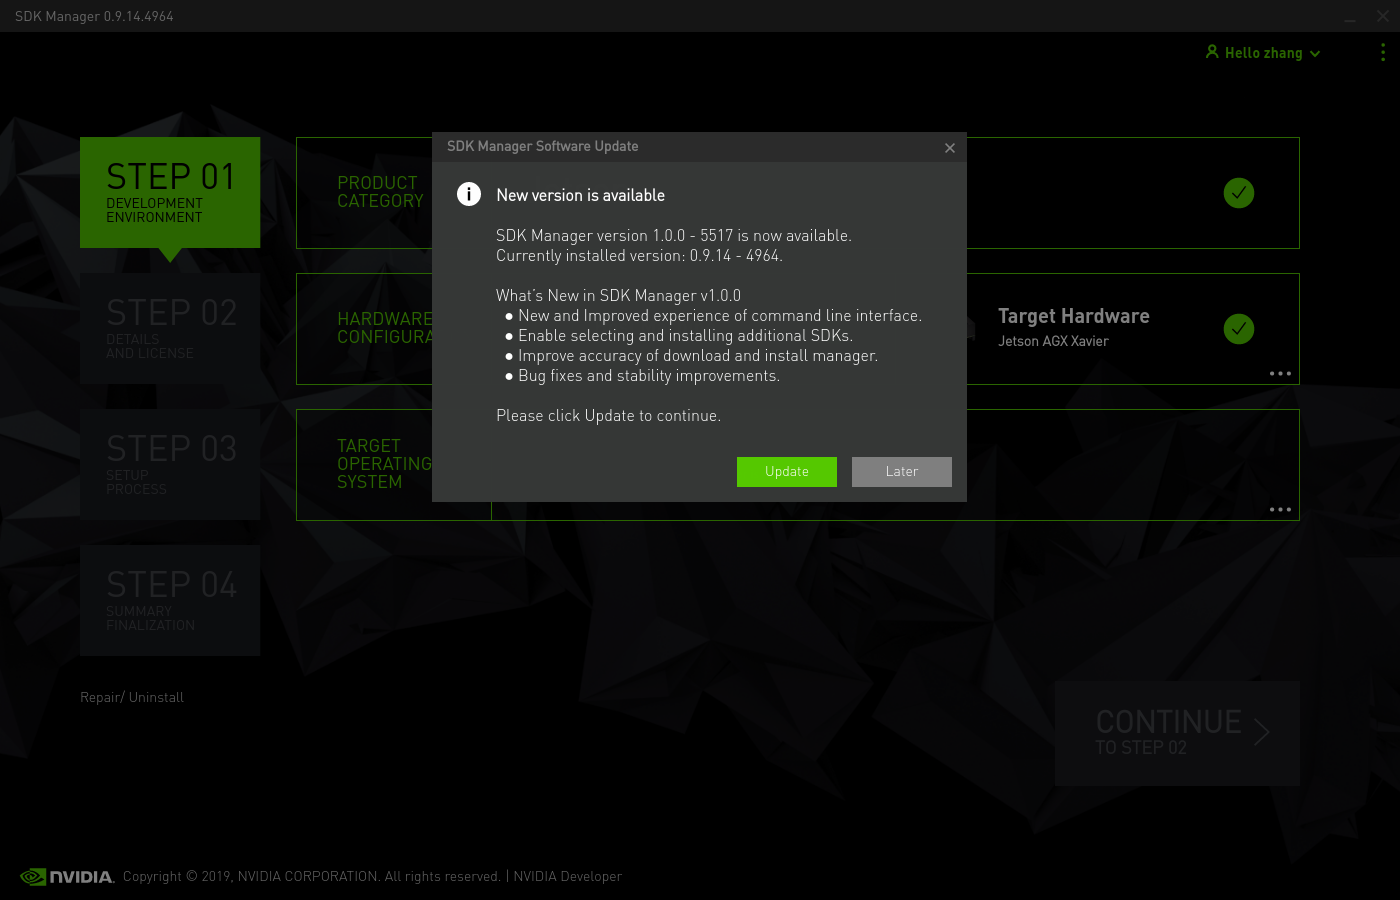1400x900 pixels.
Task: Select the Step 04 Summary Finalization tab
Action: pos(170,600)
